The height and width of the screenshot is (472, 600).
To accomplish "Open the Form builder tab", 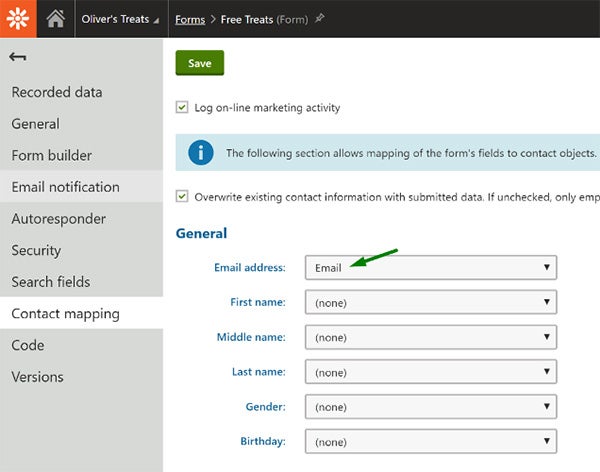I will coord(52,155).
